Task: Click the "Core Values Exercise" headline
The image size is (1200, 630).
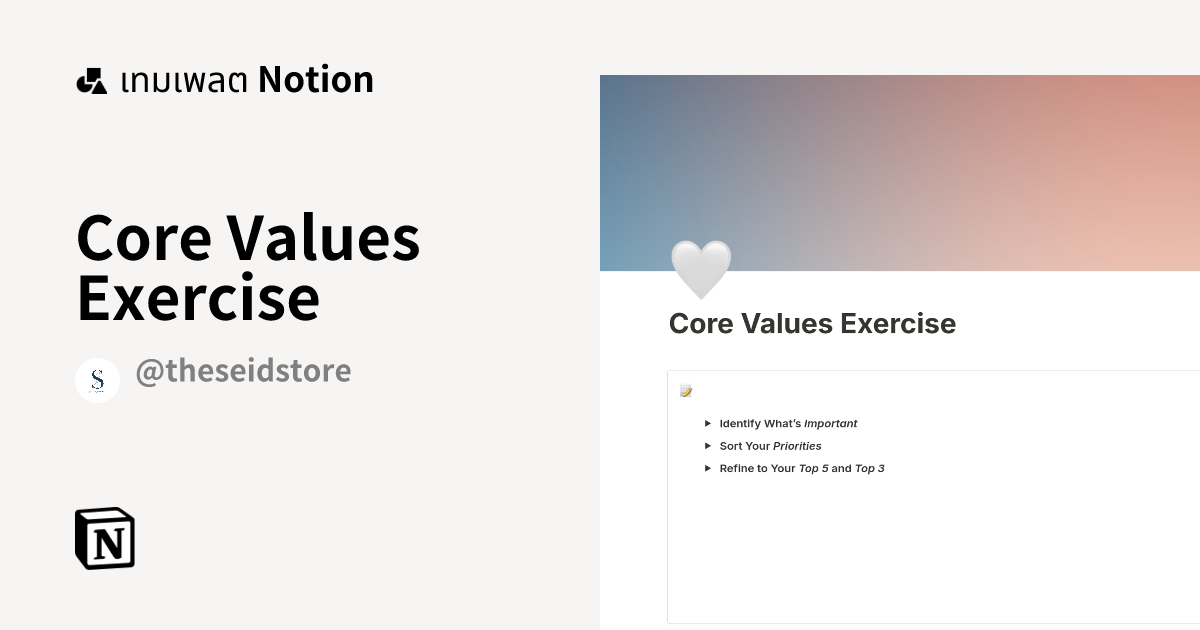Action: 248,268
